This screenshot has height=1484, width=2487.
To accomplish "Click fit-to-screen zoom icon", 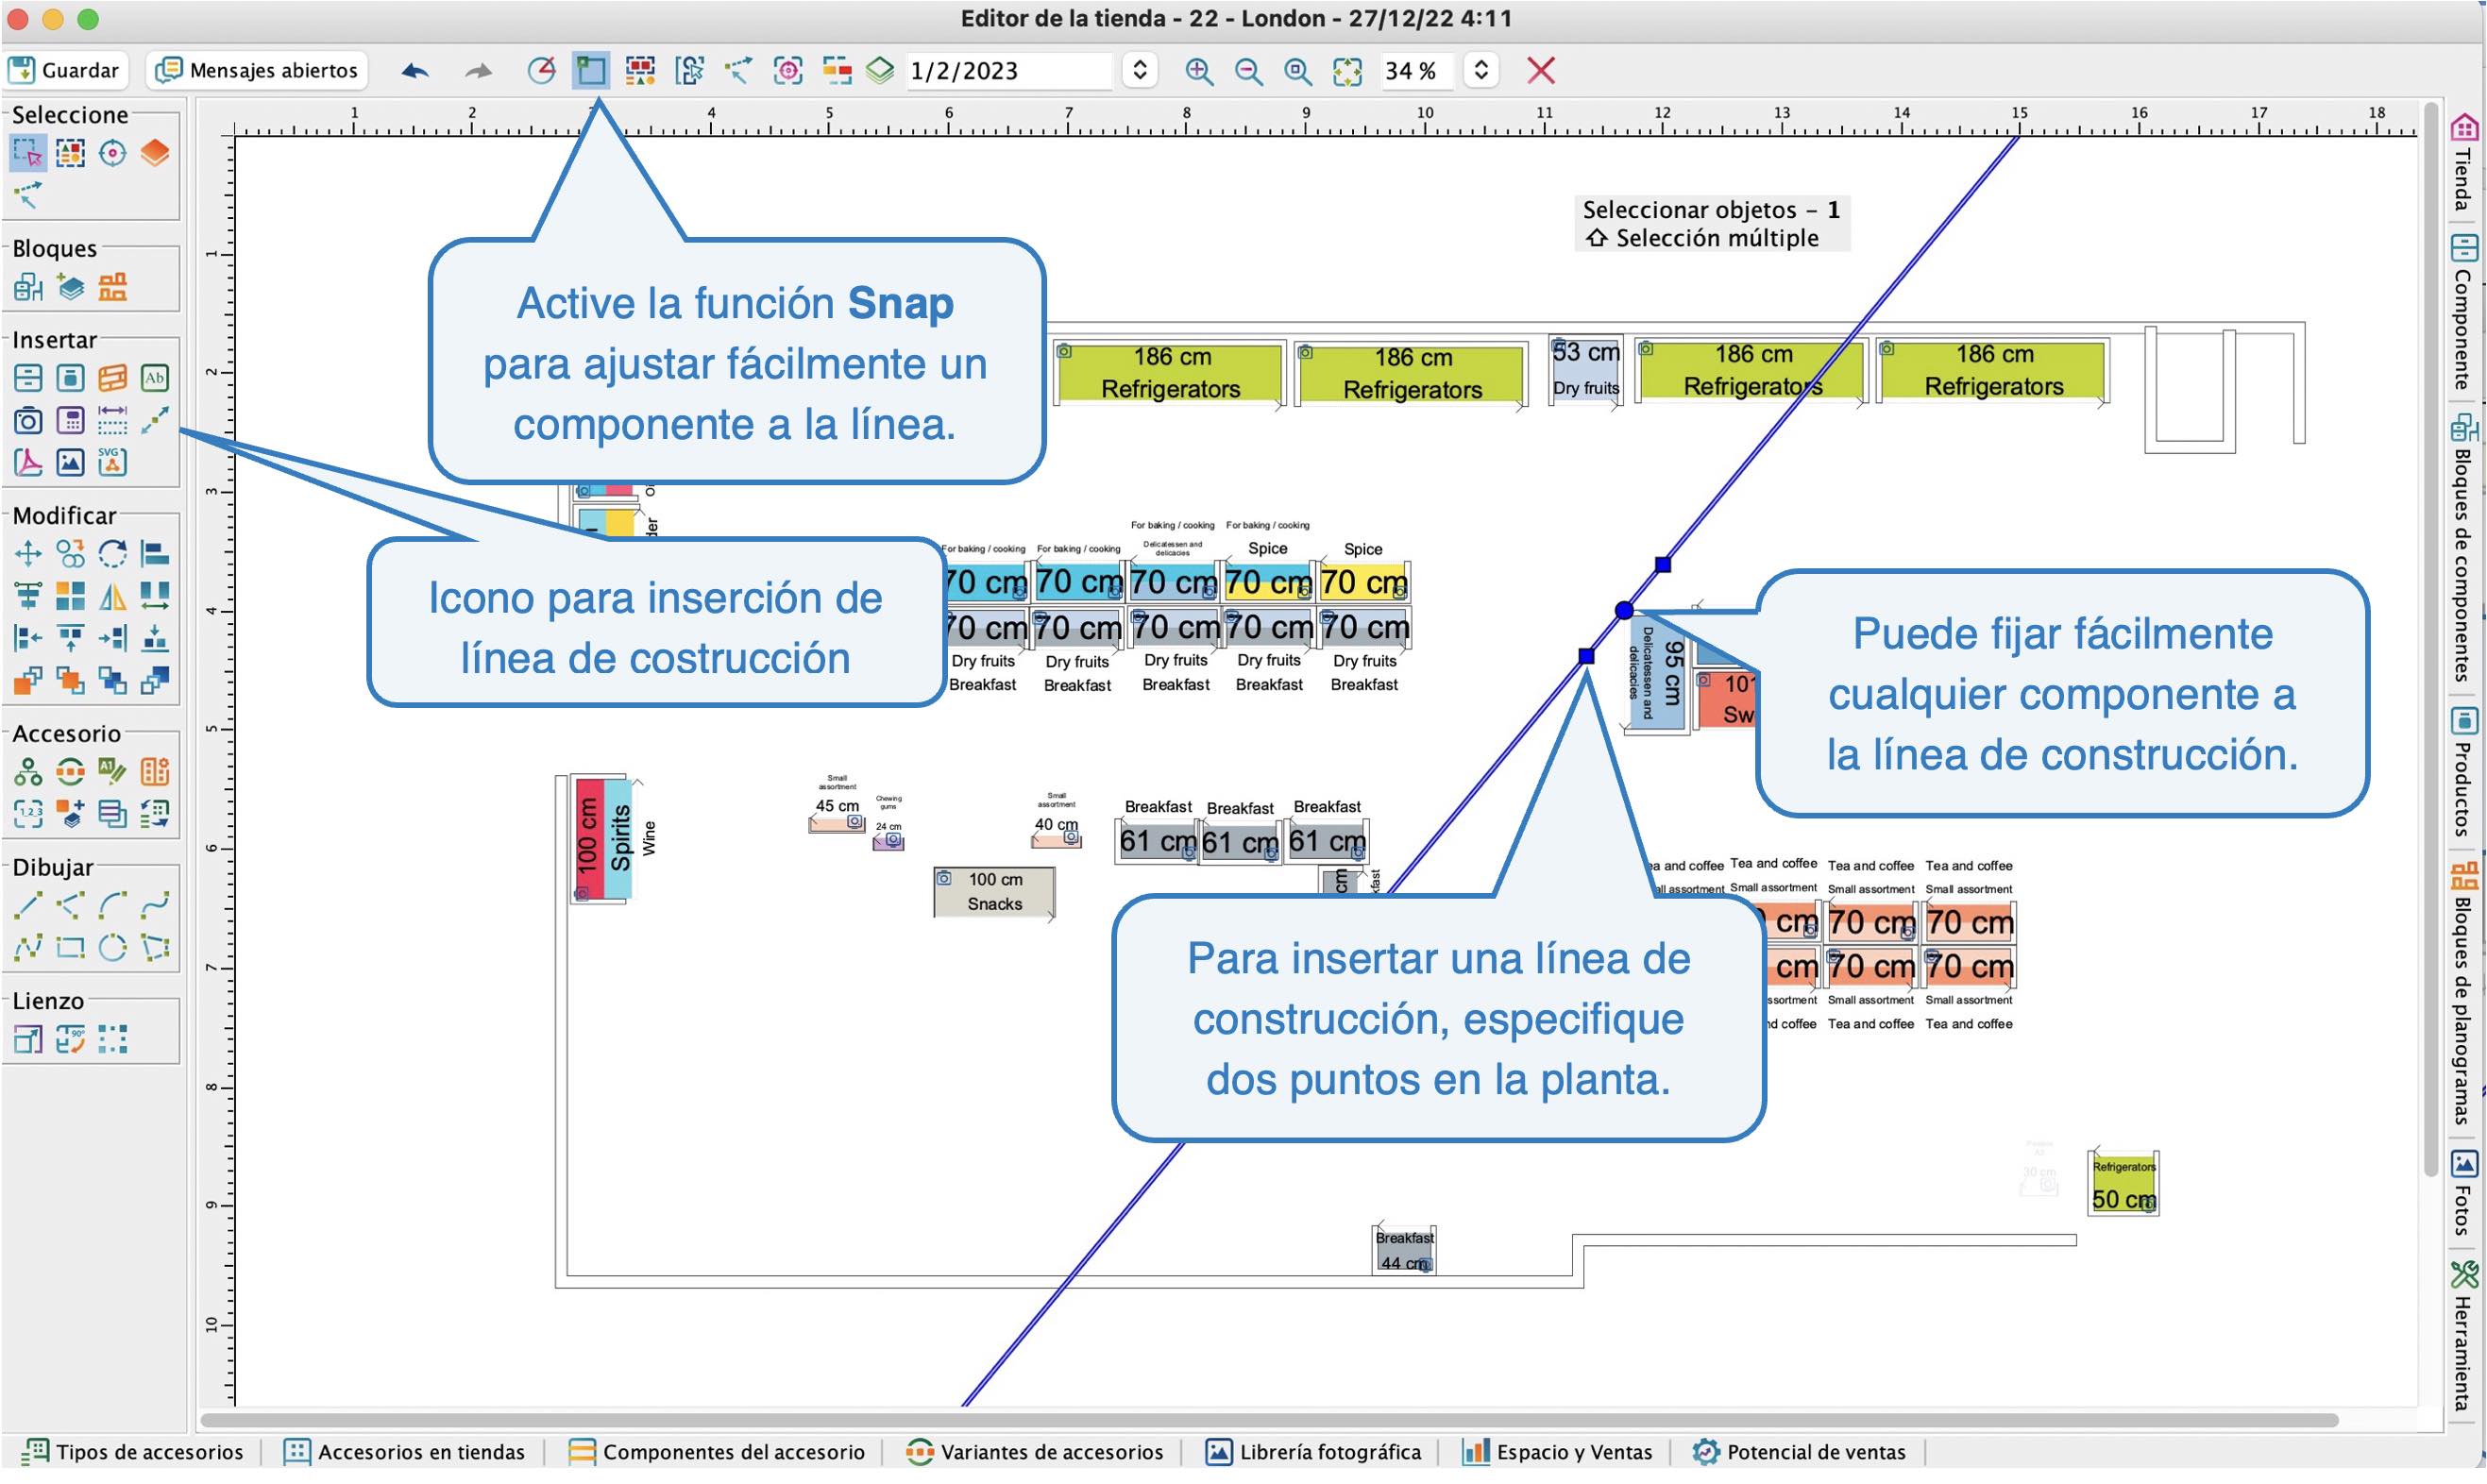I will pyautogui.click(x=1348, y=70).
